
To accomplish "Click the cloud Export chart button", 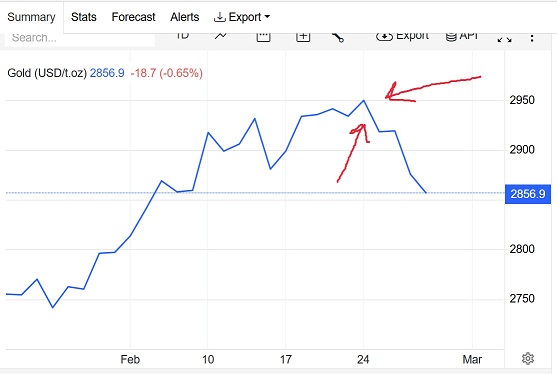I will (402, 37).
